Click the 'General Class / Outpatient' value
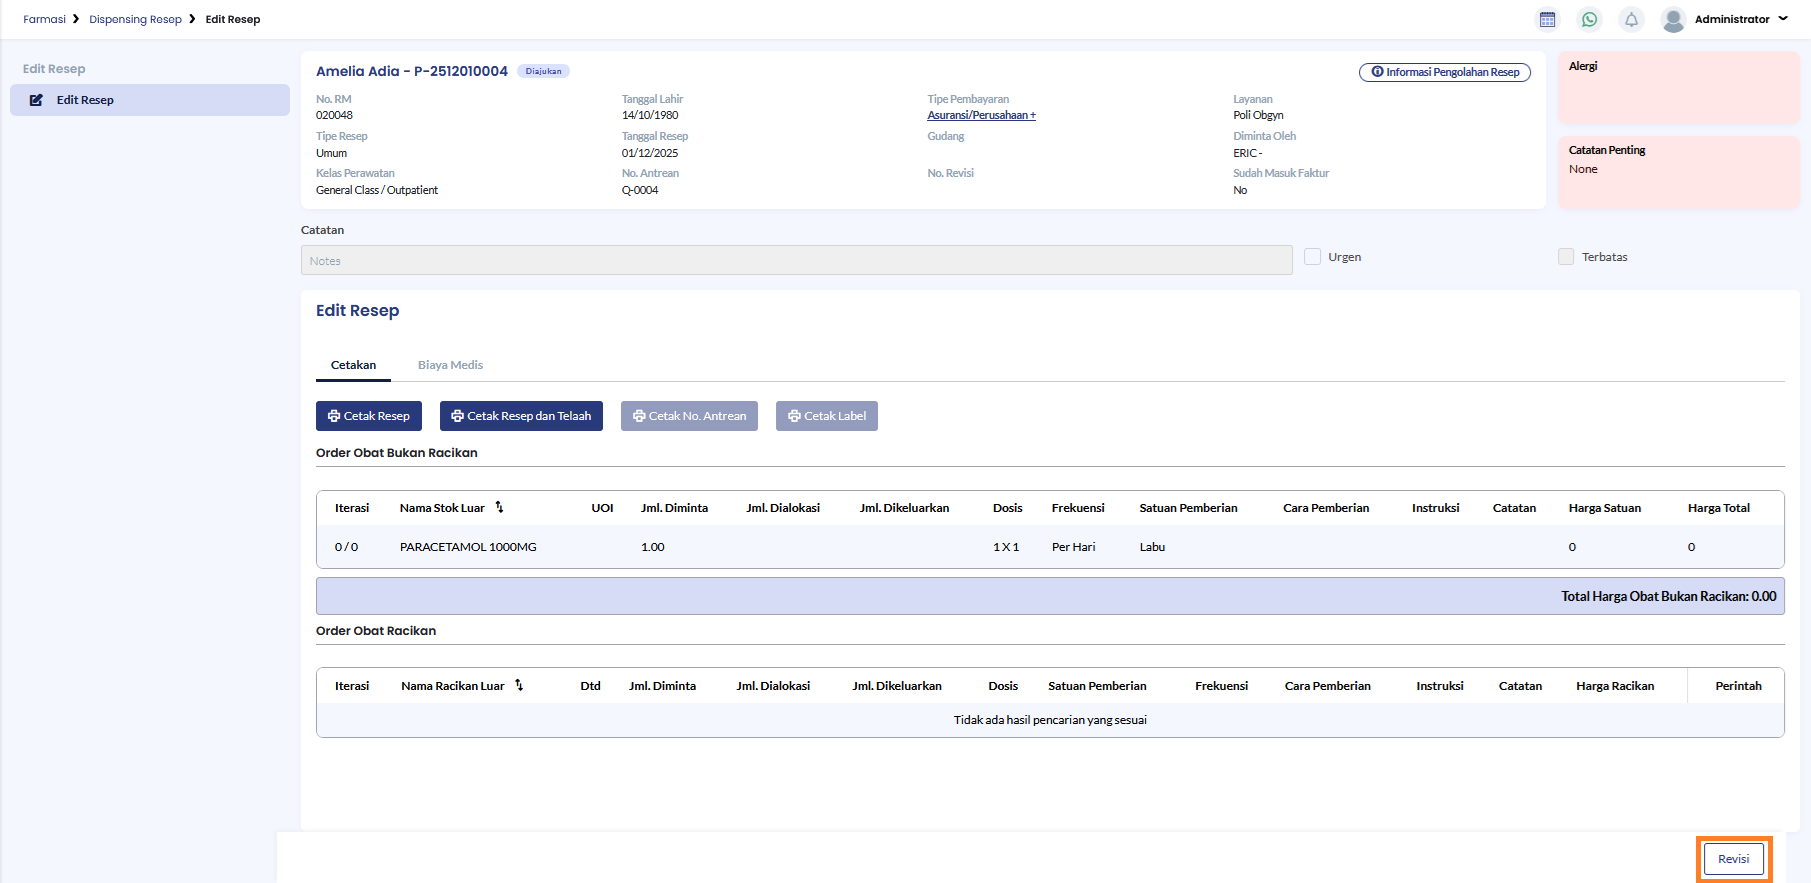 [x=377, y=190]
